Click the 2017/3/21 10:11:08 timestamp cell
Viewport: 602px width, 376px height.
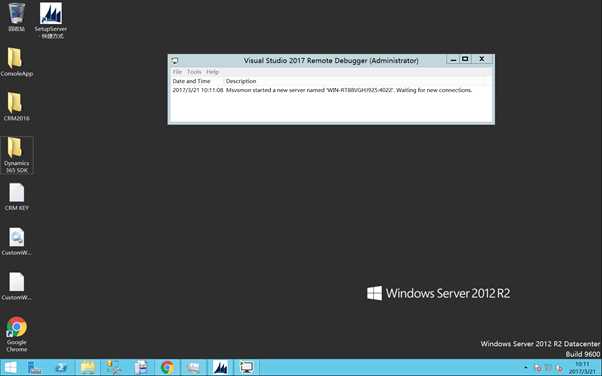pos(198,90)
